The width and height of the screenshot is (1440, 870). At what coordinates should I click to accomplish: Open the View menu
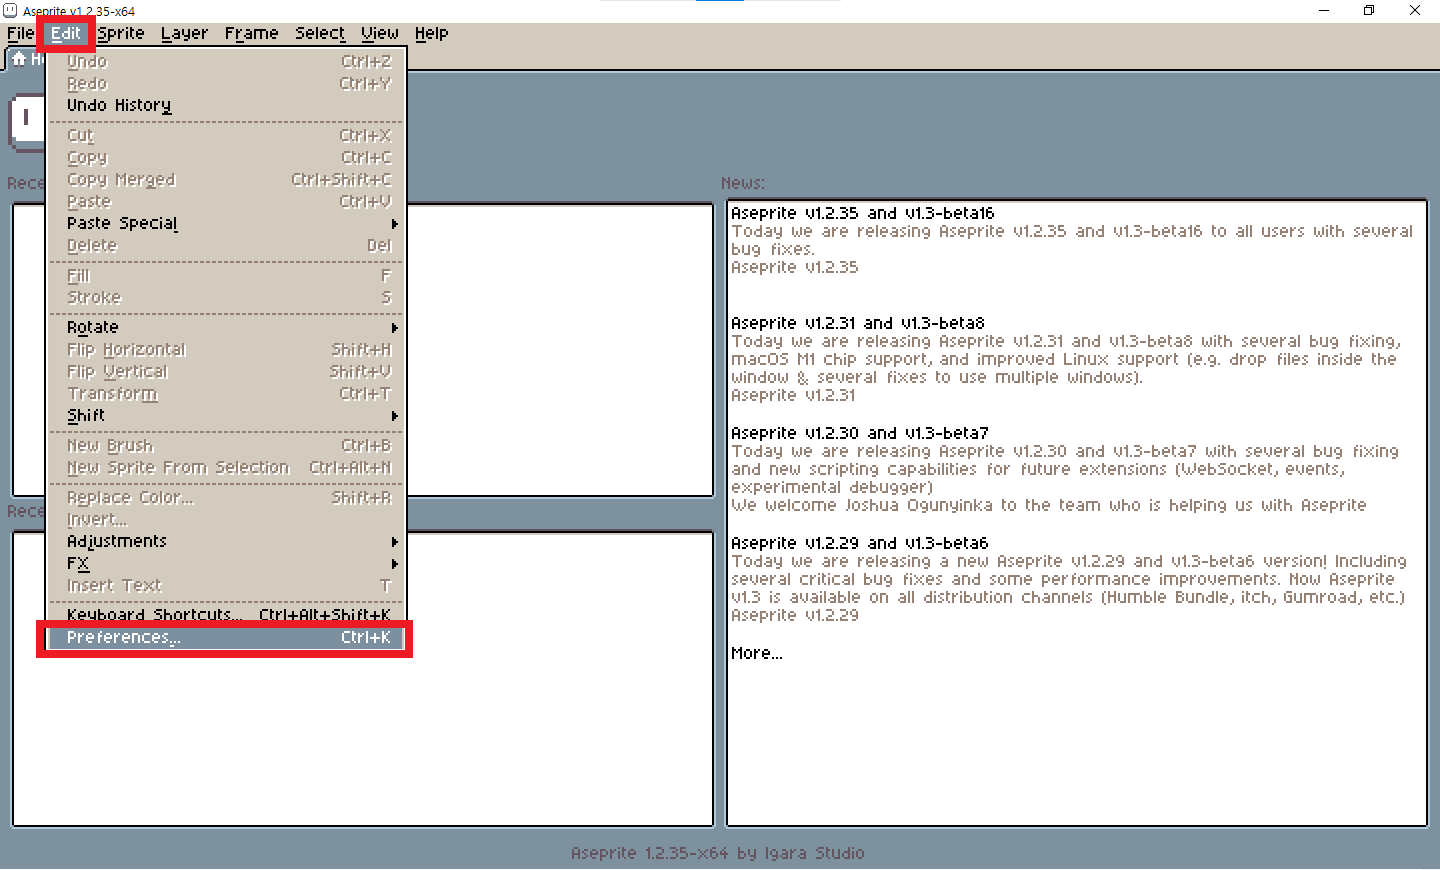tap(379, 33)
